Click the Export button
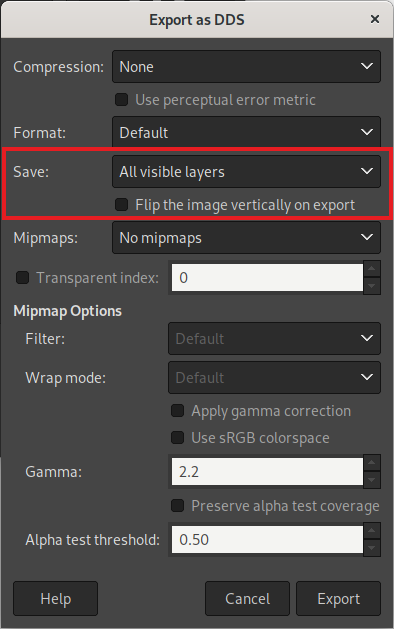Image resolution: width=394 pixels, height=629 pixels. pyautogui.click(x=338, y=599)
